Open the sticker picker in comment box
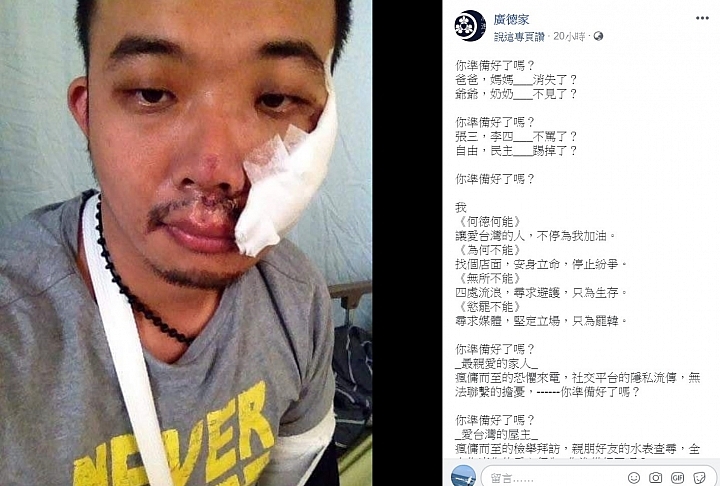The width and height of the screenshot is (720, 486). pyautogui.click(x=699, y=478)
